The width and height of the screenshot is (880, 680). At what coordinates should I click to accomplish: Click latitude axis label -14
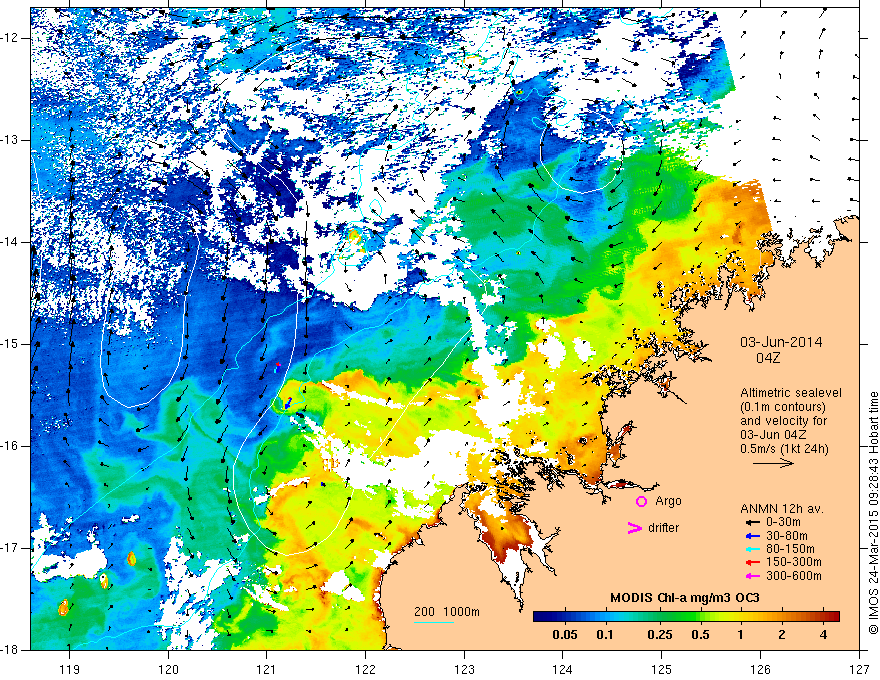pos(10,242)
